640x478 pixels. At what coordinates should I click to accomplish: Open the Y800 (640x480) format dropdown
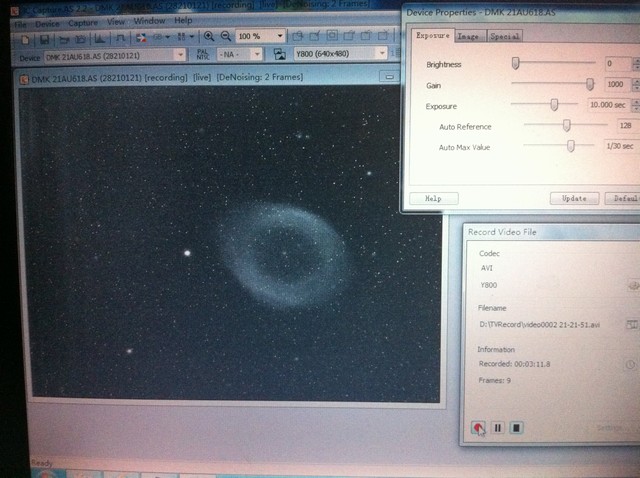point(381,54)
